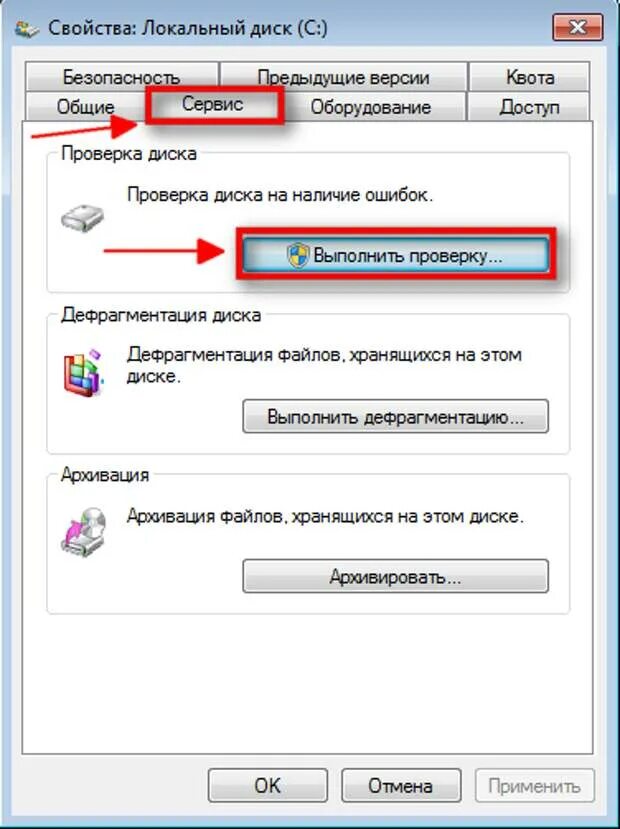The width and height of the screenshot is (620, 829).
Task: Click the drive icon in the title bar
Action: pyautogui.click(x=27, y=29)
